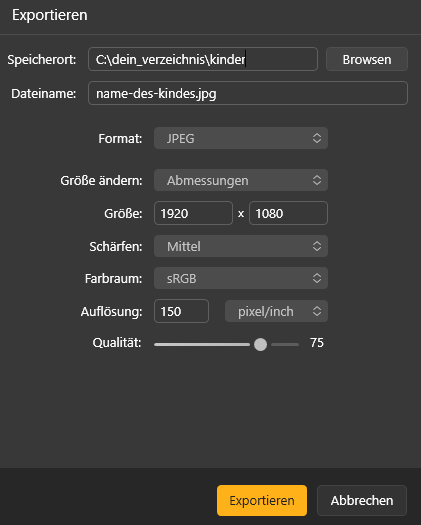421x525 pixels.
Task: Cancel with the Abbrechen button
Action: pyautogui.click(x=362, y=500)
